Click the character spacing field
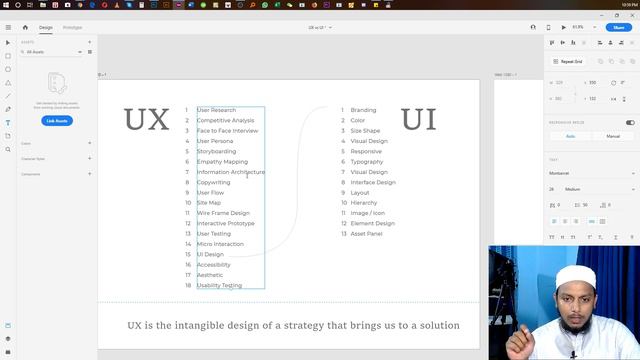The image size is (640, 360). [560, 205]
